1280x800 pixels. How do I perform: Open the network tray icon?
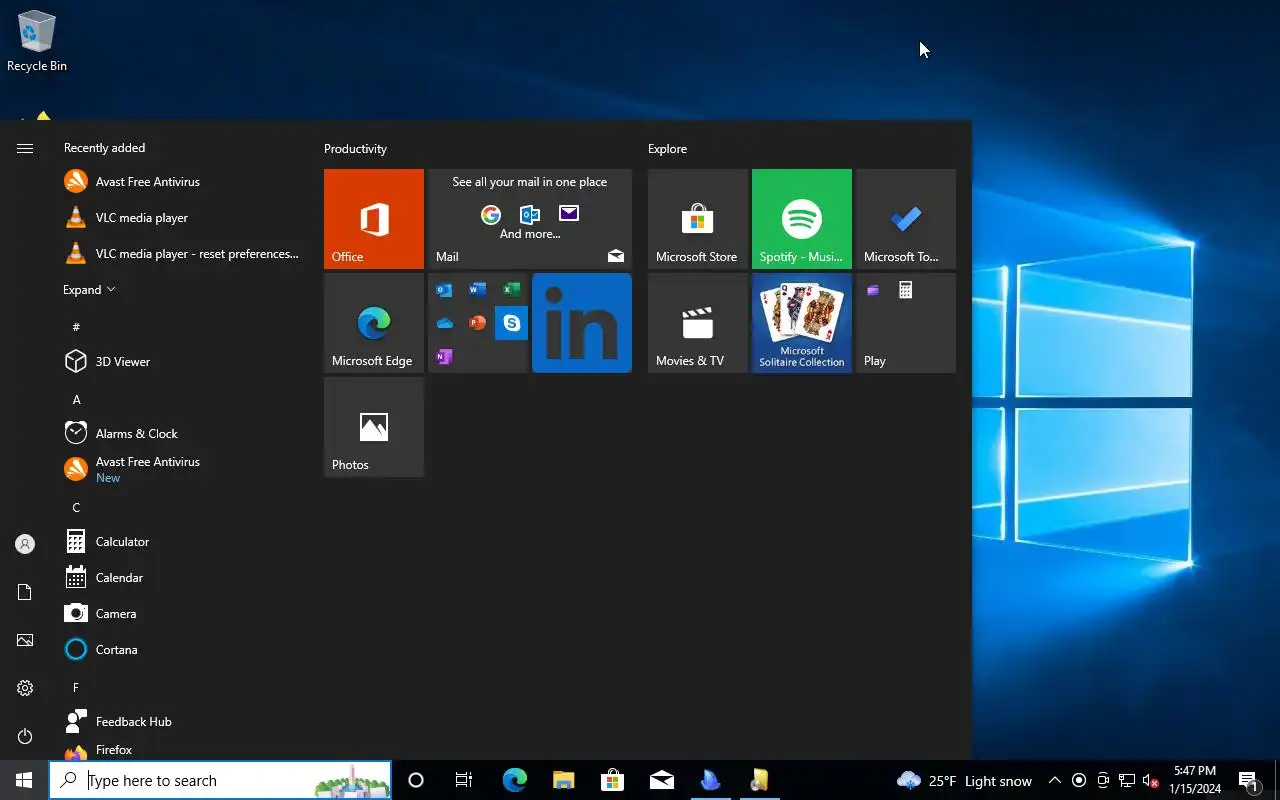point(1126,781)
